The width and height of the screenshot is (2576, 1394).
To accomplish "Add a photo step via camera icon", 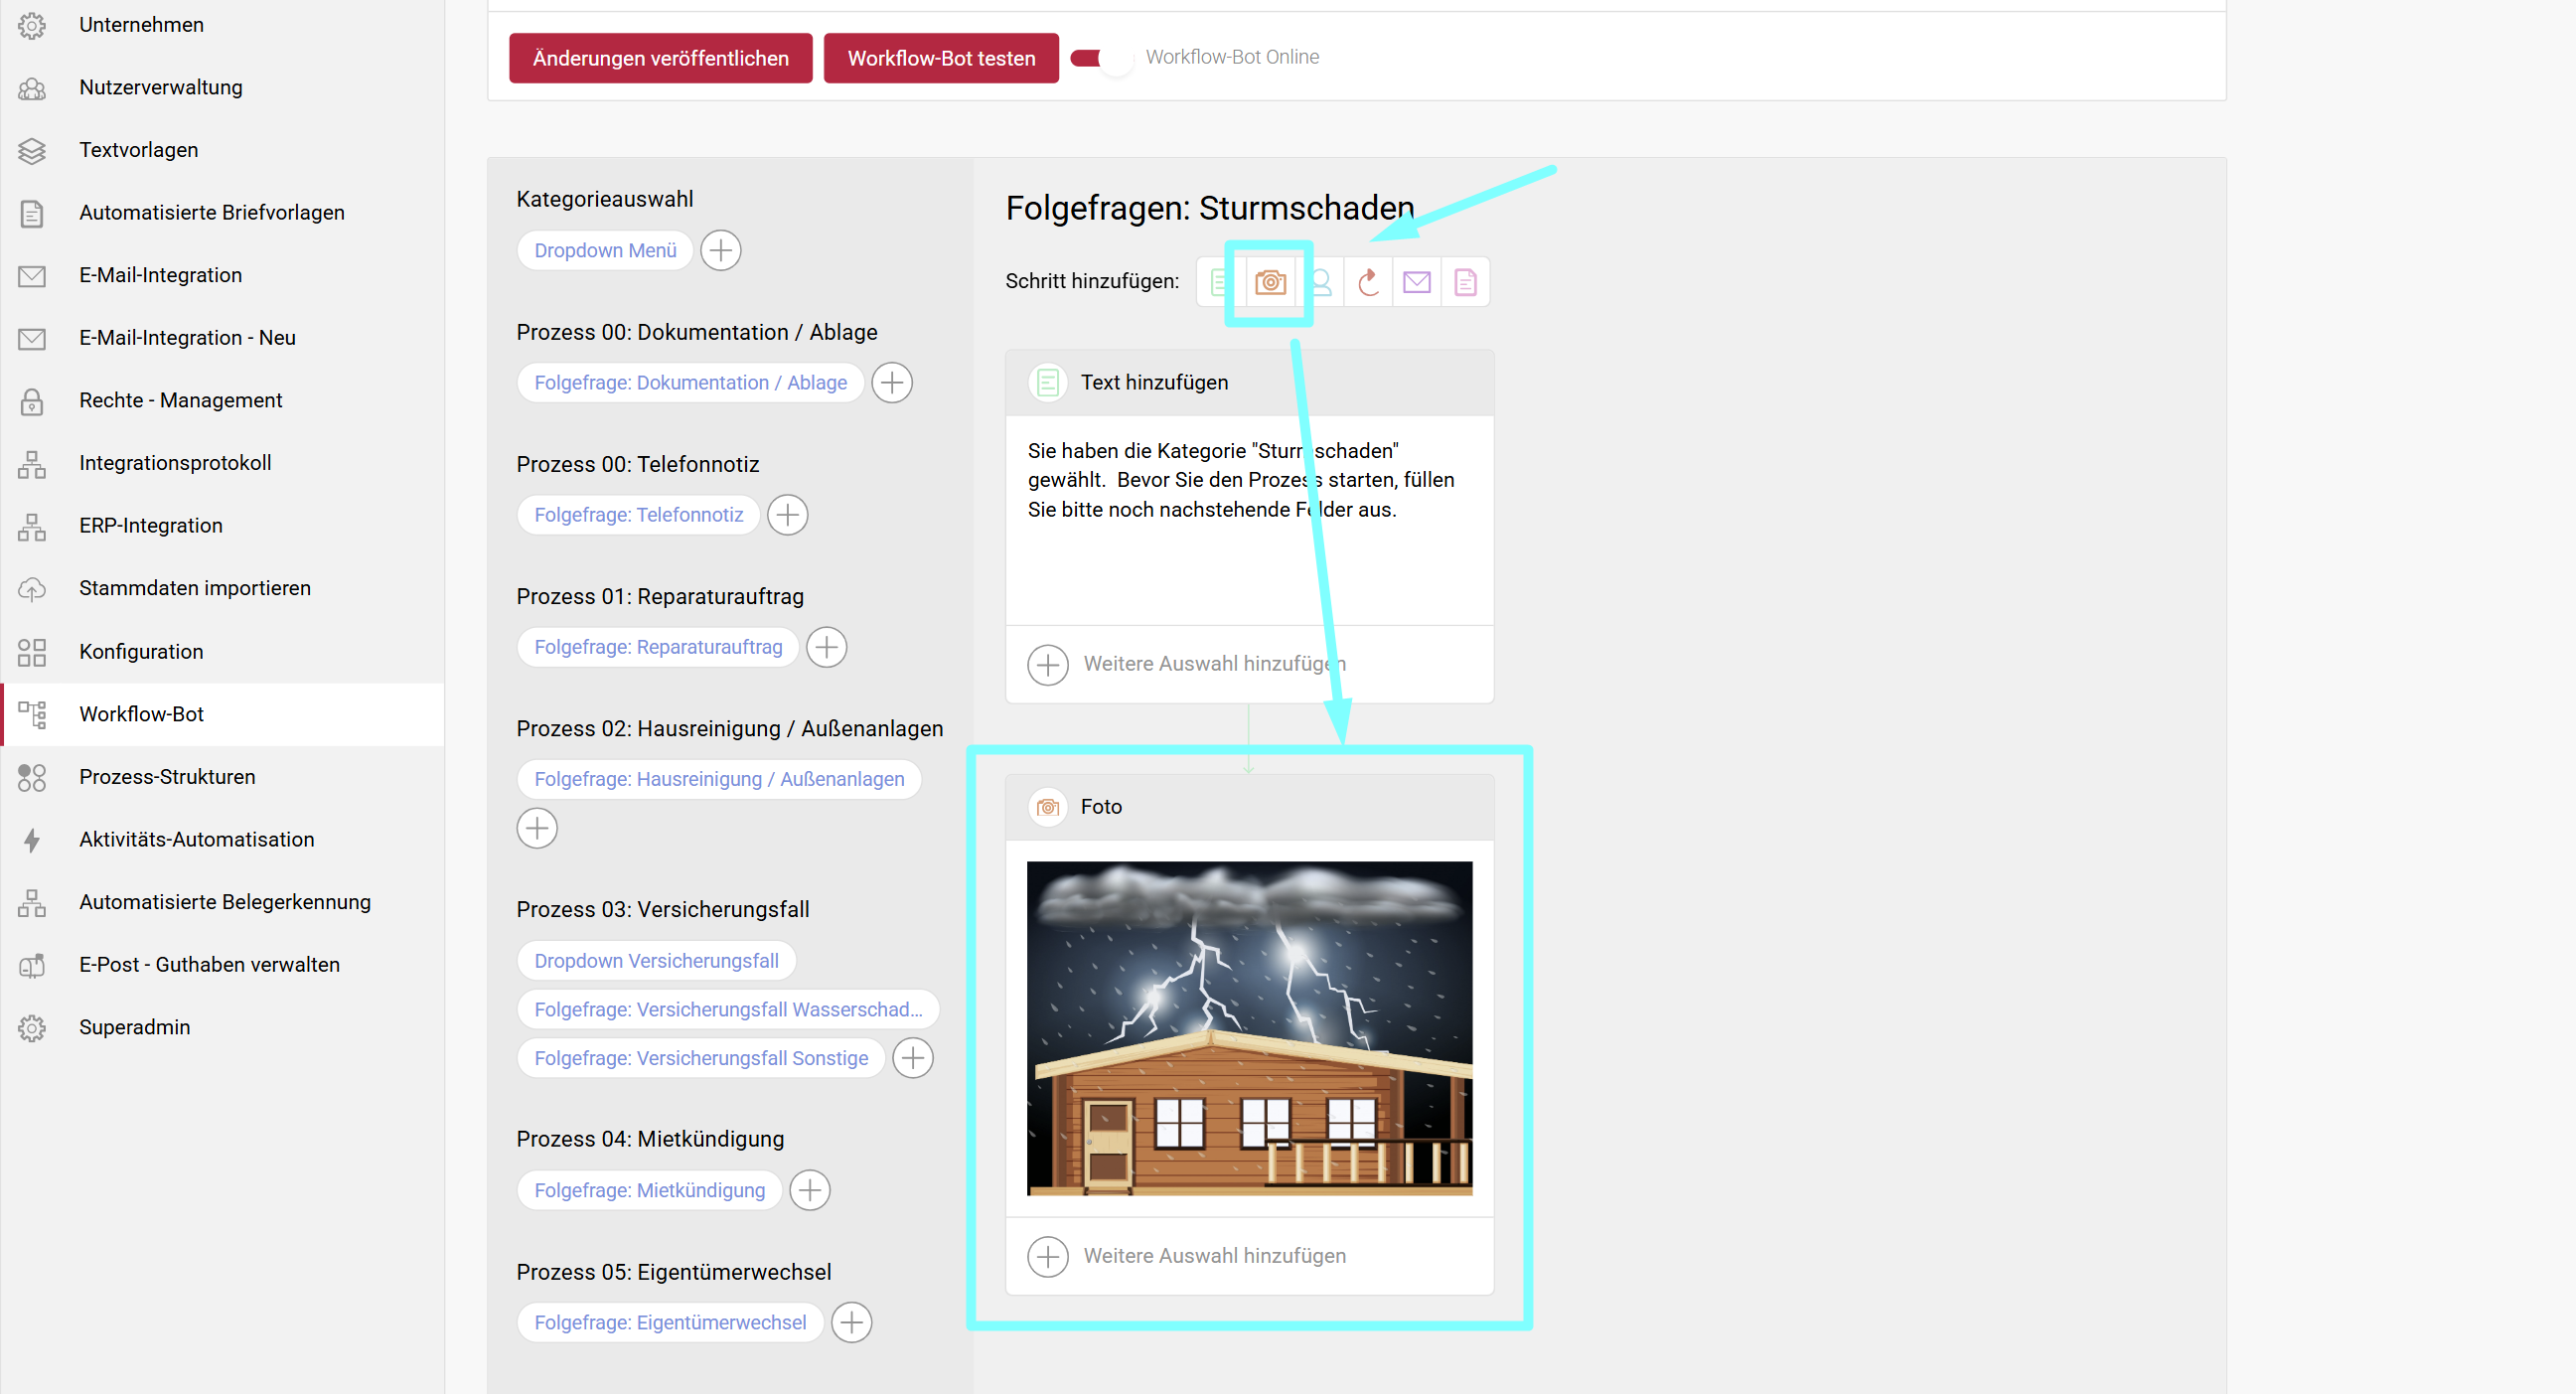I will (1270, 282).
